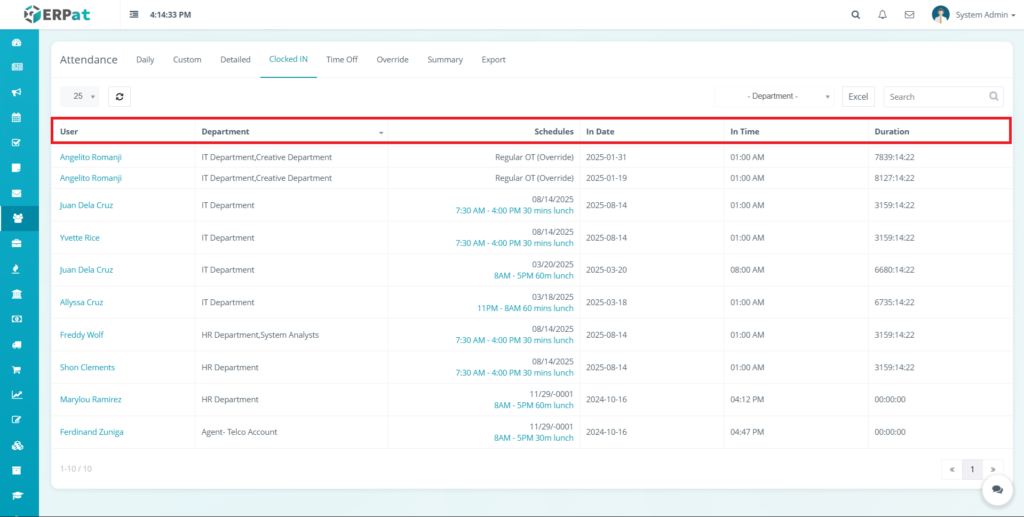Go to next page with pagination arrow
The height and width of the screenshot is (517, 1024).
click(993, 468)
